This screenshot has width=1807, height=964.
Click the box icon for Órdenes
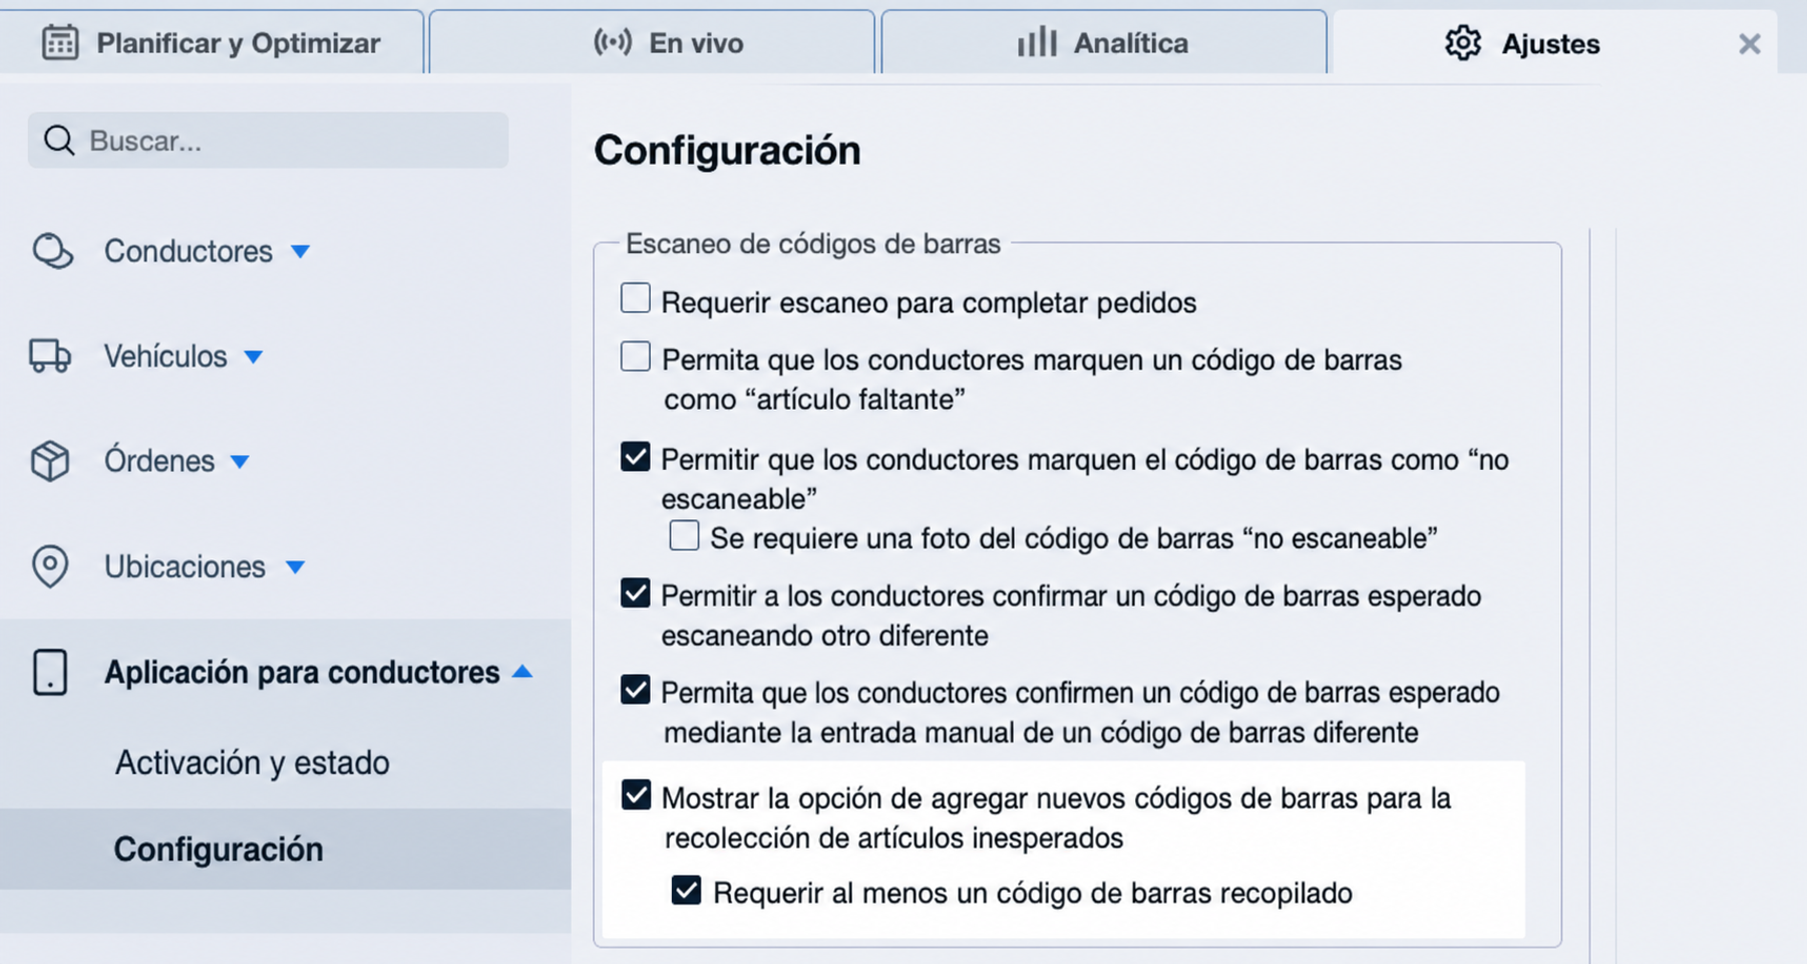click(x=50, y=461)
